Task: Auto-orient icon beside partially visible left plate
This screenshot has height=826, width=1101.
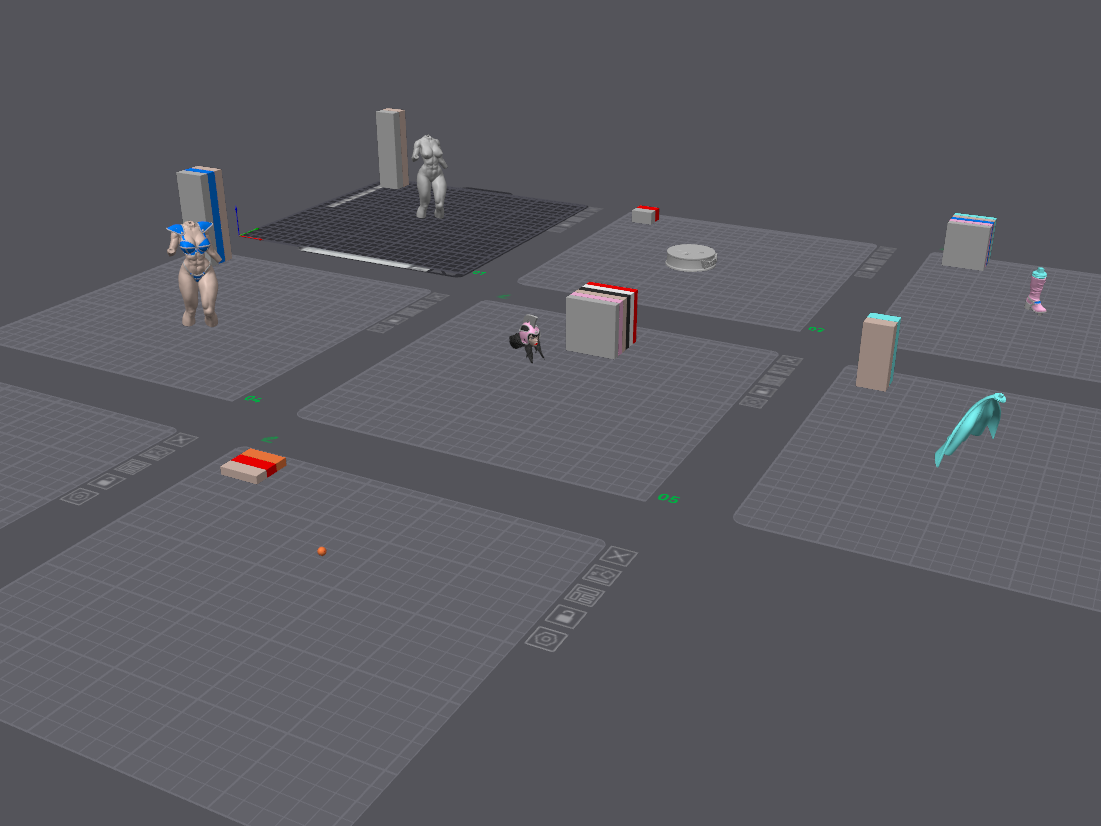Action: pyautogui.click(x=157, y=453)
